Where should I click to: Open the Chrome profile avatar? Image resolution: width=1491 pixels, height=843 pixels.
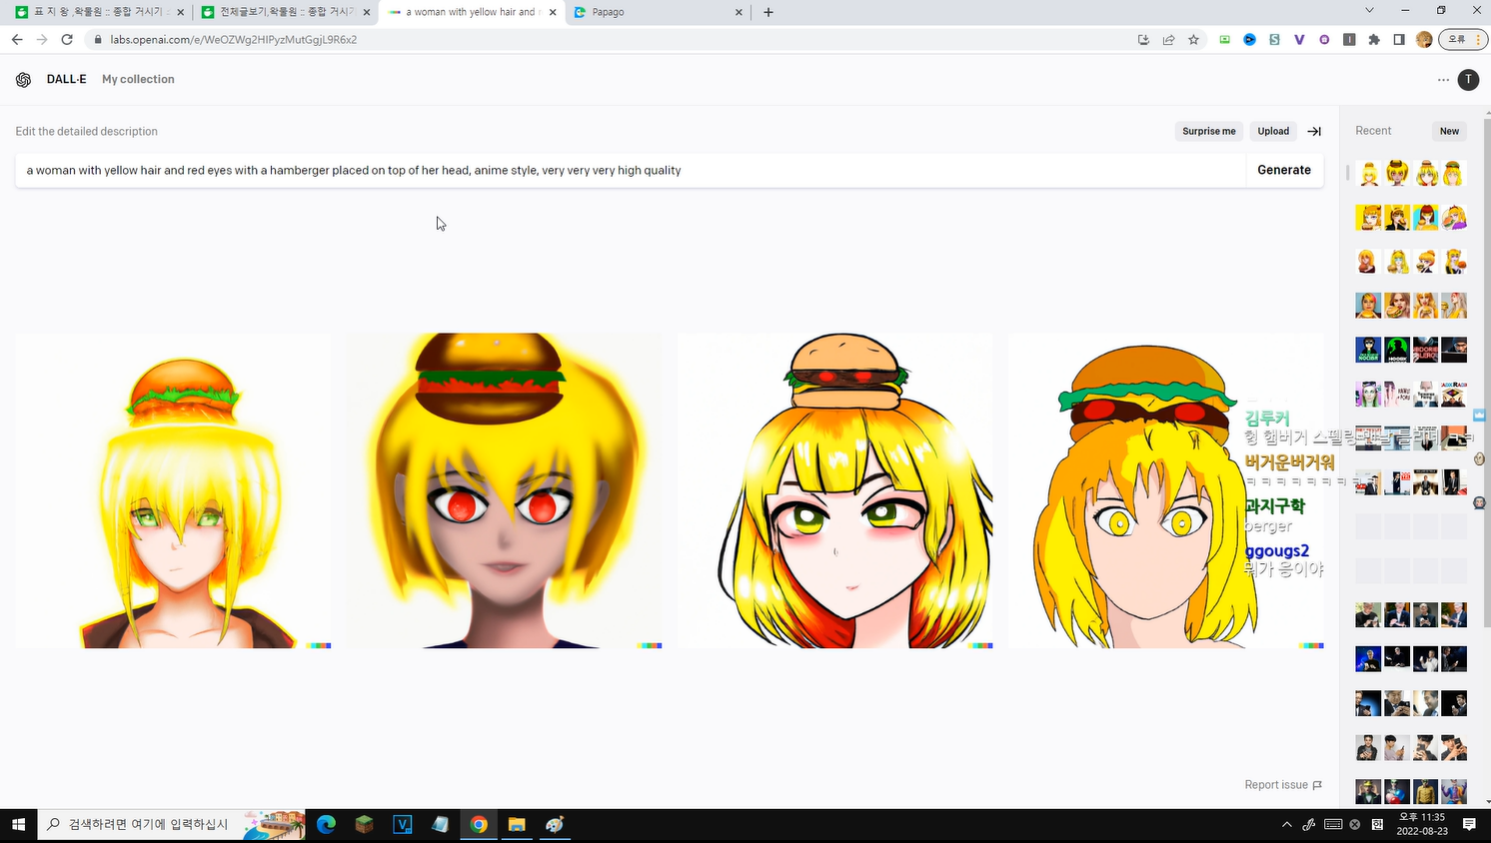click(1424, 40)
